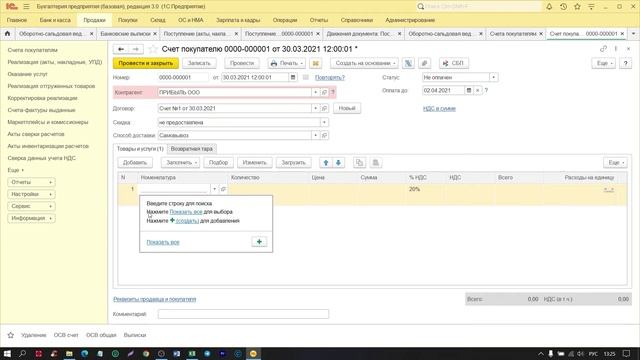Screen dimensions: 640x360
Task: Expand the Способ доставки dropdown arrow
Action: pyautogui.click(x=316, y=135)
